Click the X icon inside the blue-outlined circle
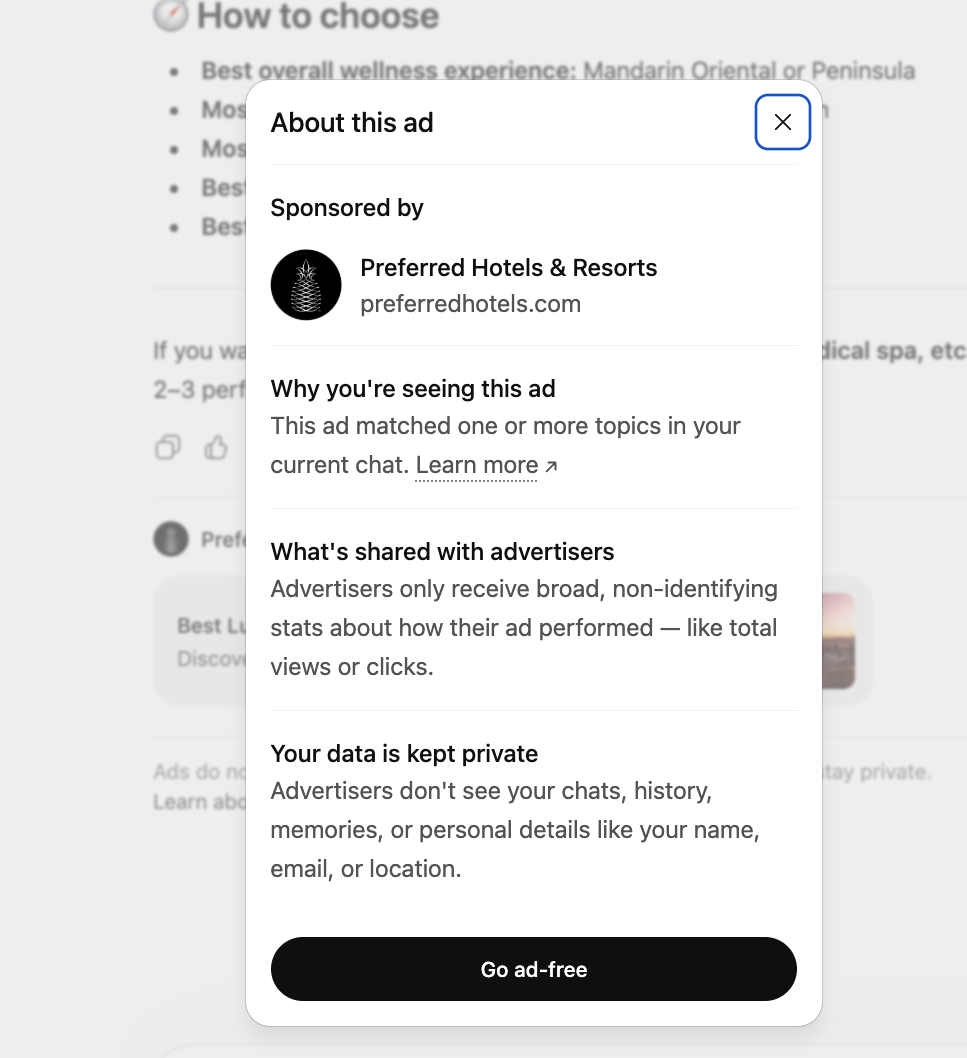Viewport: 967px width, 1058px height. click(x=782, y=122)
